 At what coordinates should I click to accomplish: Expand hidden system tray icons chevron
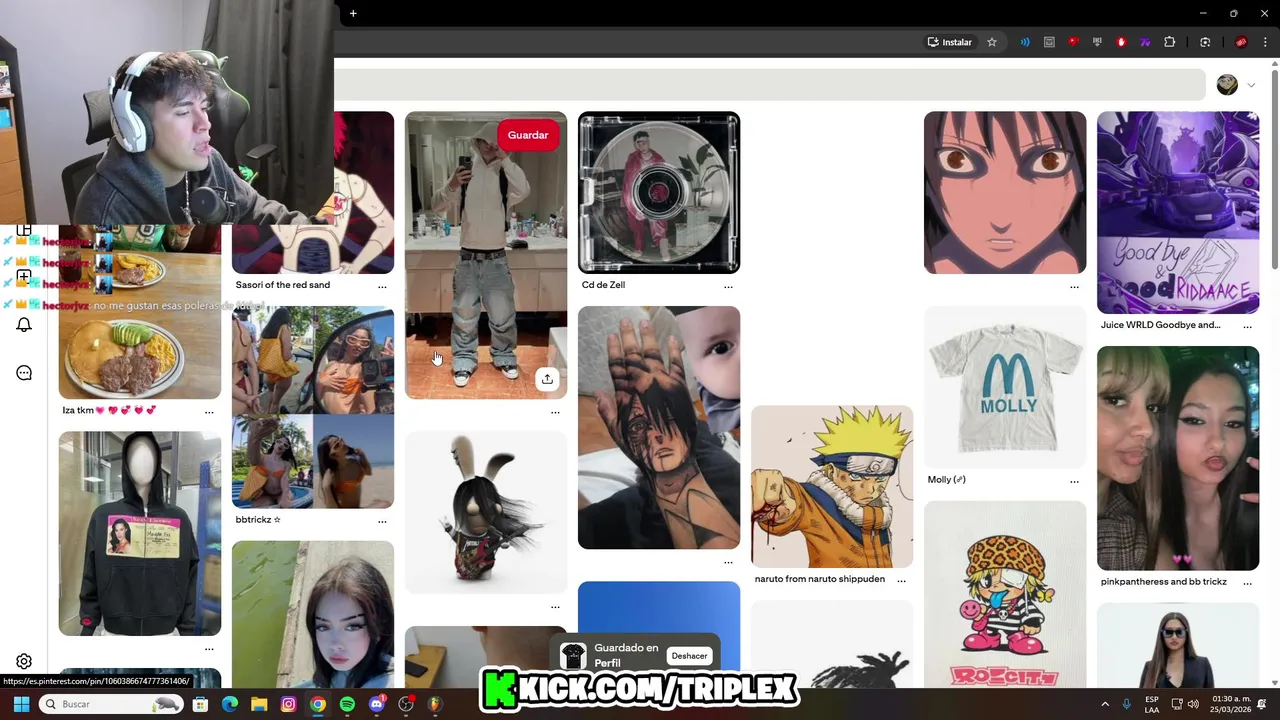point(1105,704)
